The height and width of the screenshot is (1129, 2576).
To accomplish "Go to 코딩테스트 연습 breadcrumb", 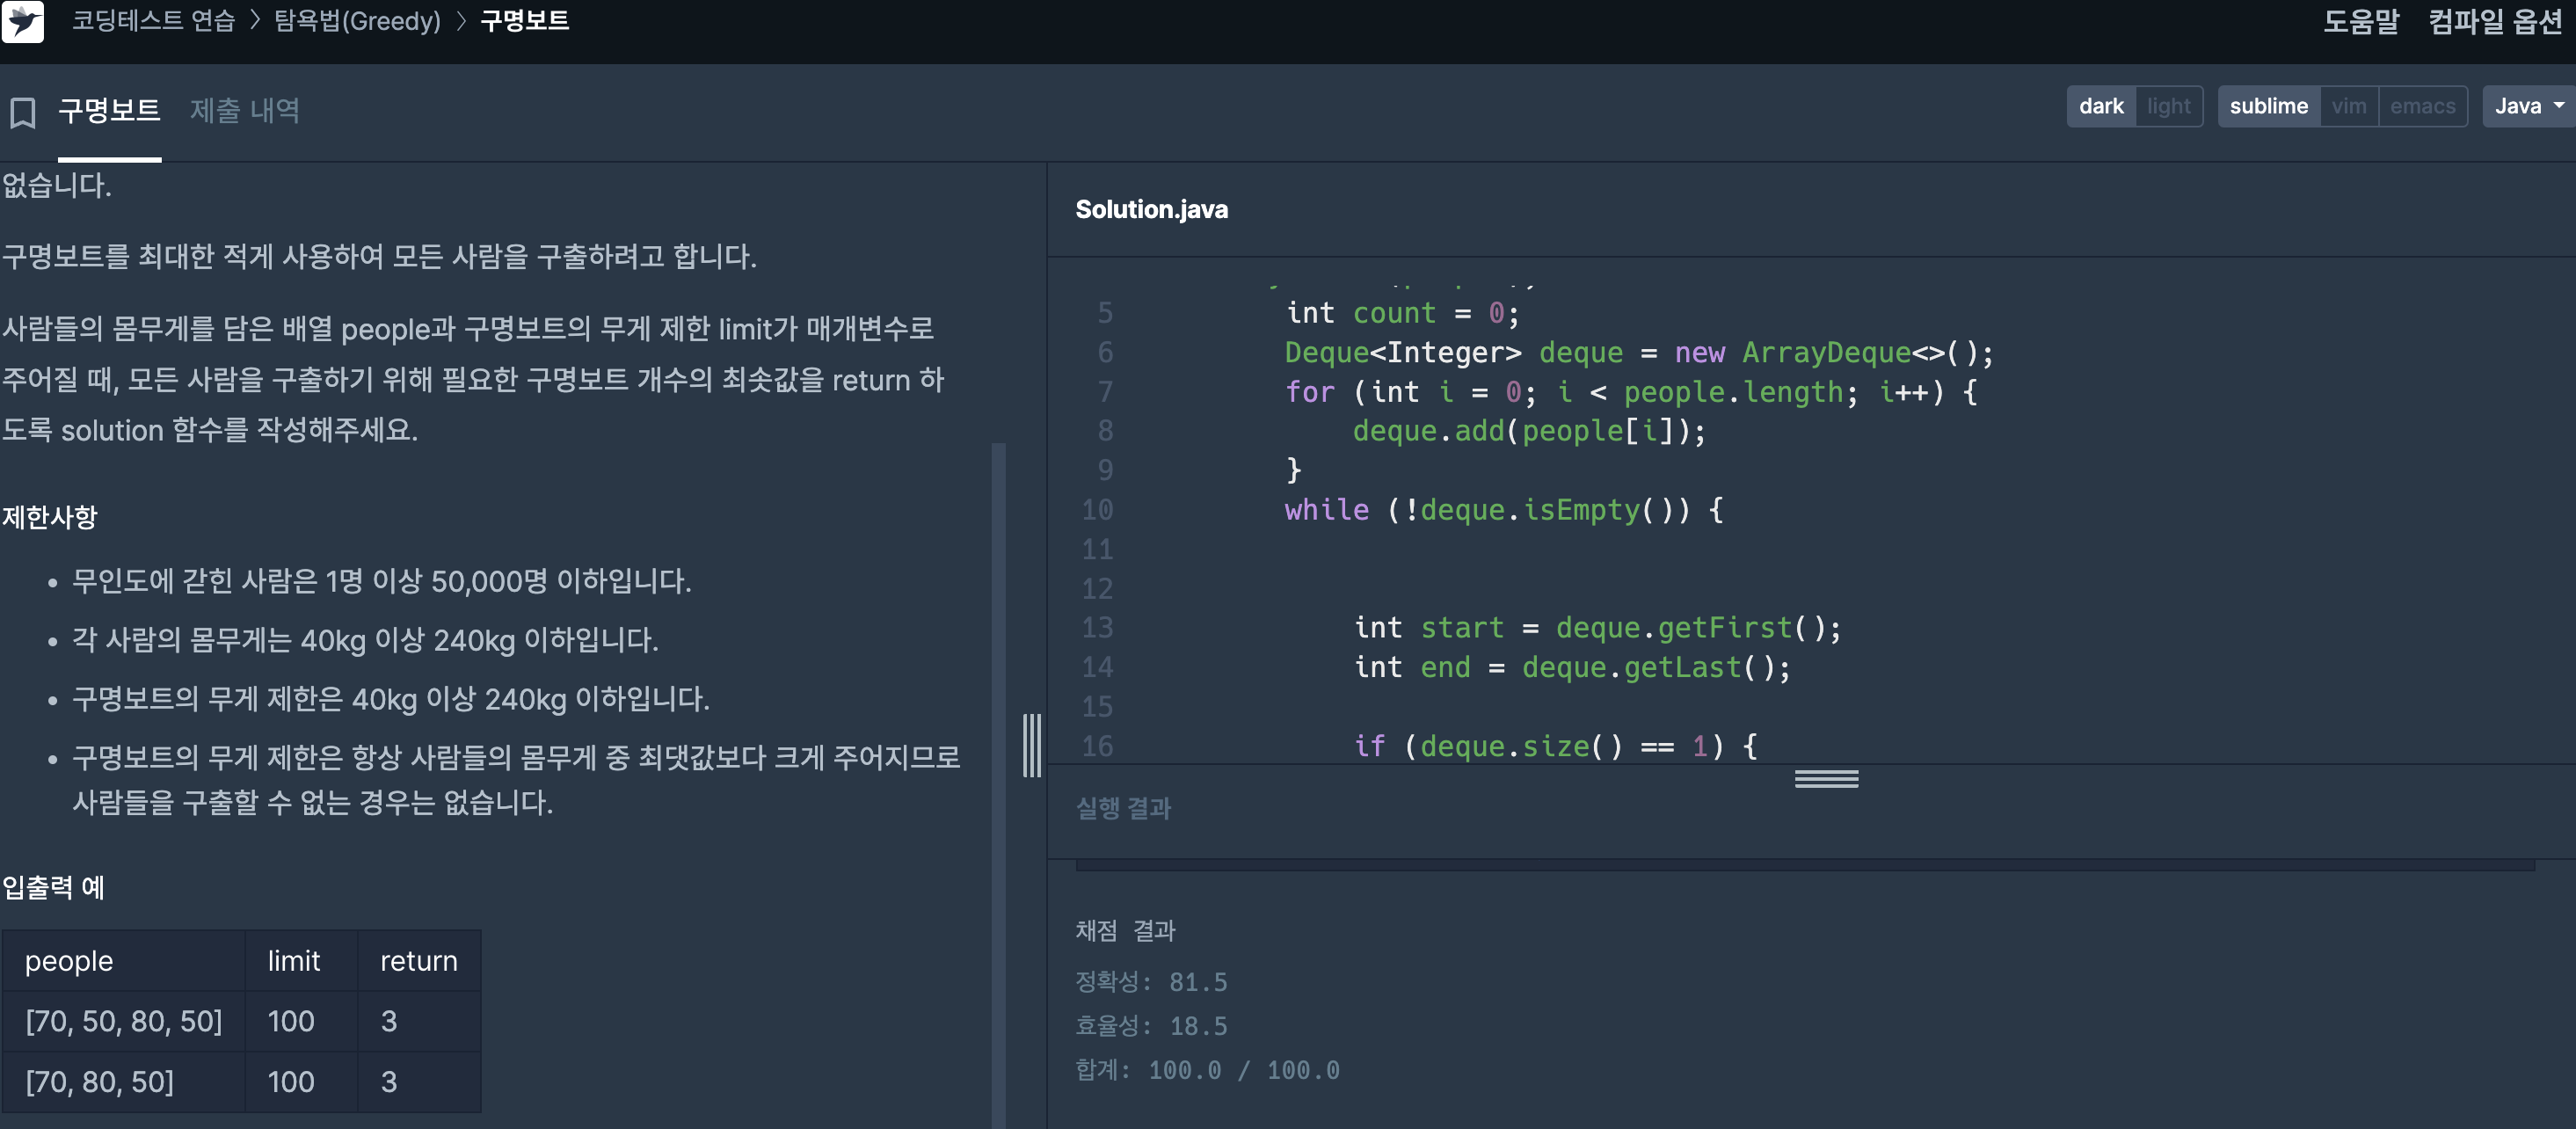I will 153,21.
